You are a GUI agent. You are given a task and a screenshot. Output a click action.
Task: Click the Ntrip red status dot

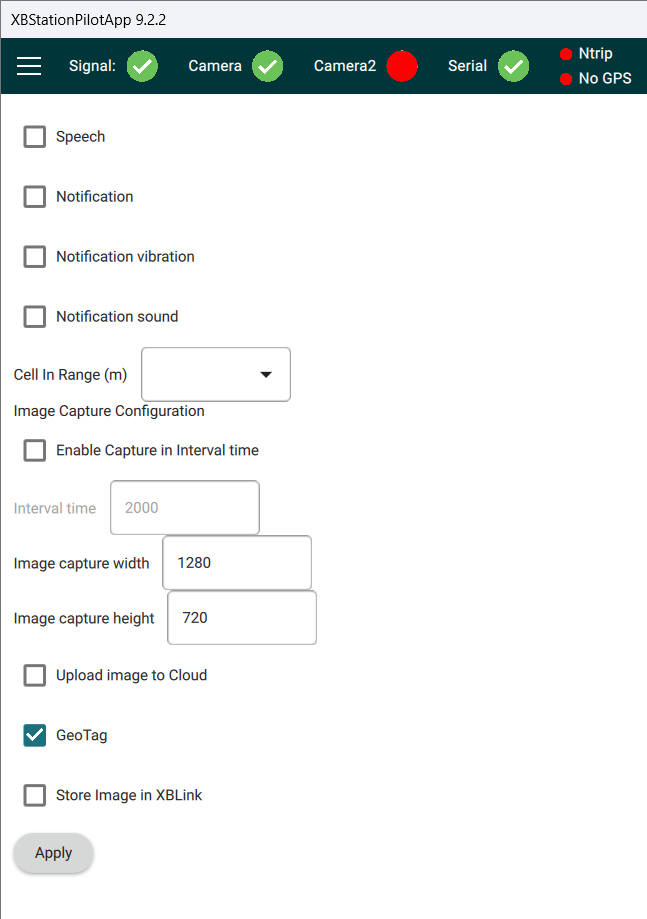(x=566, y=54)
